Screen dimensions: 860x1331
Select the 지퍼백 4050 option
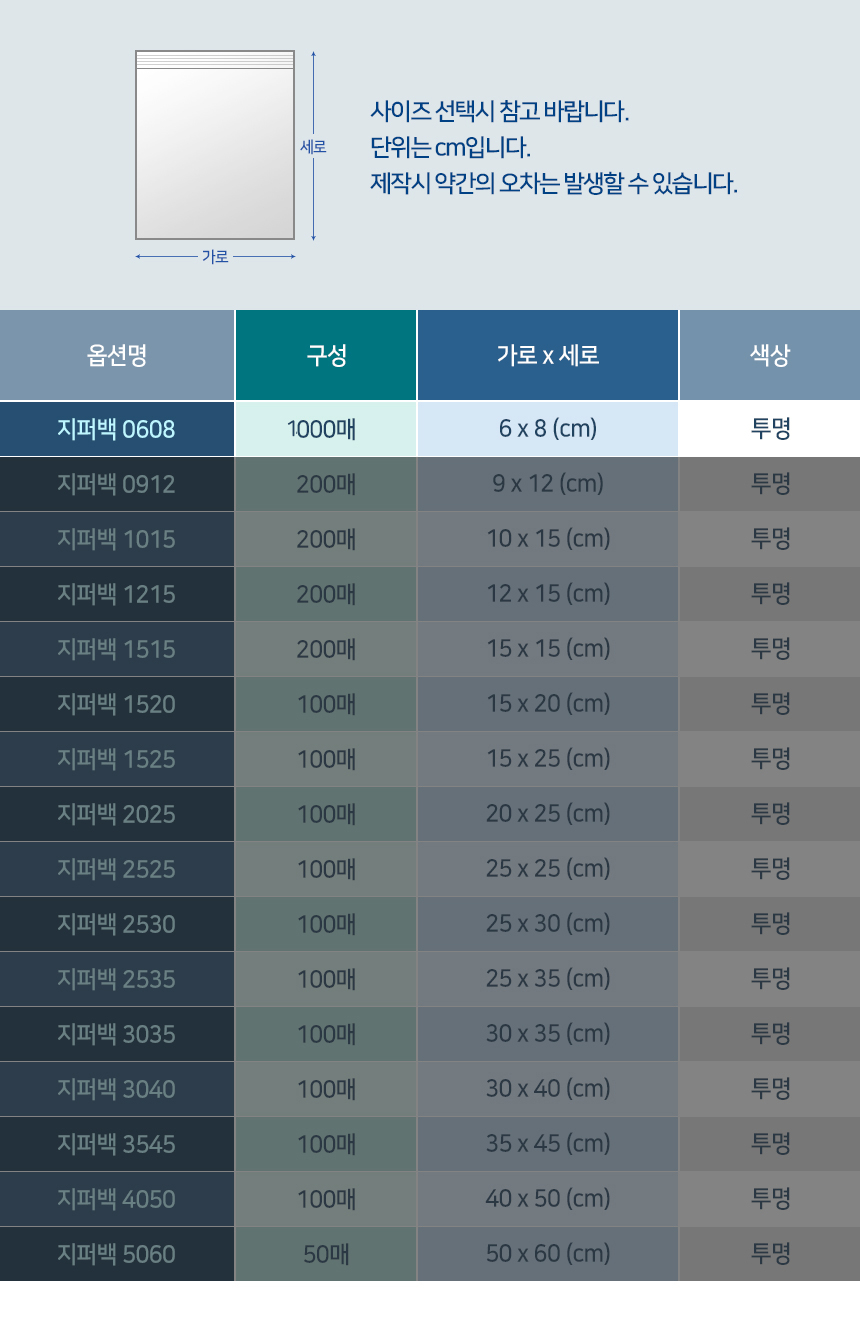pos(117,1198)
